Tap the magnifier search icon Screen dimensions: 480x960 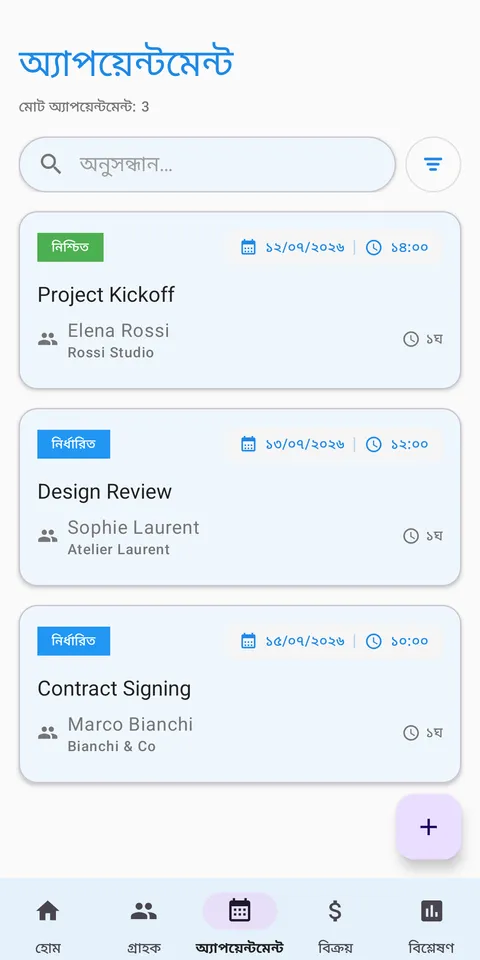(51, 164)
